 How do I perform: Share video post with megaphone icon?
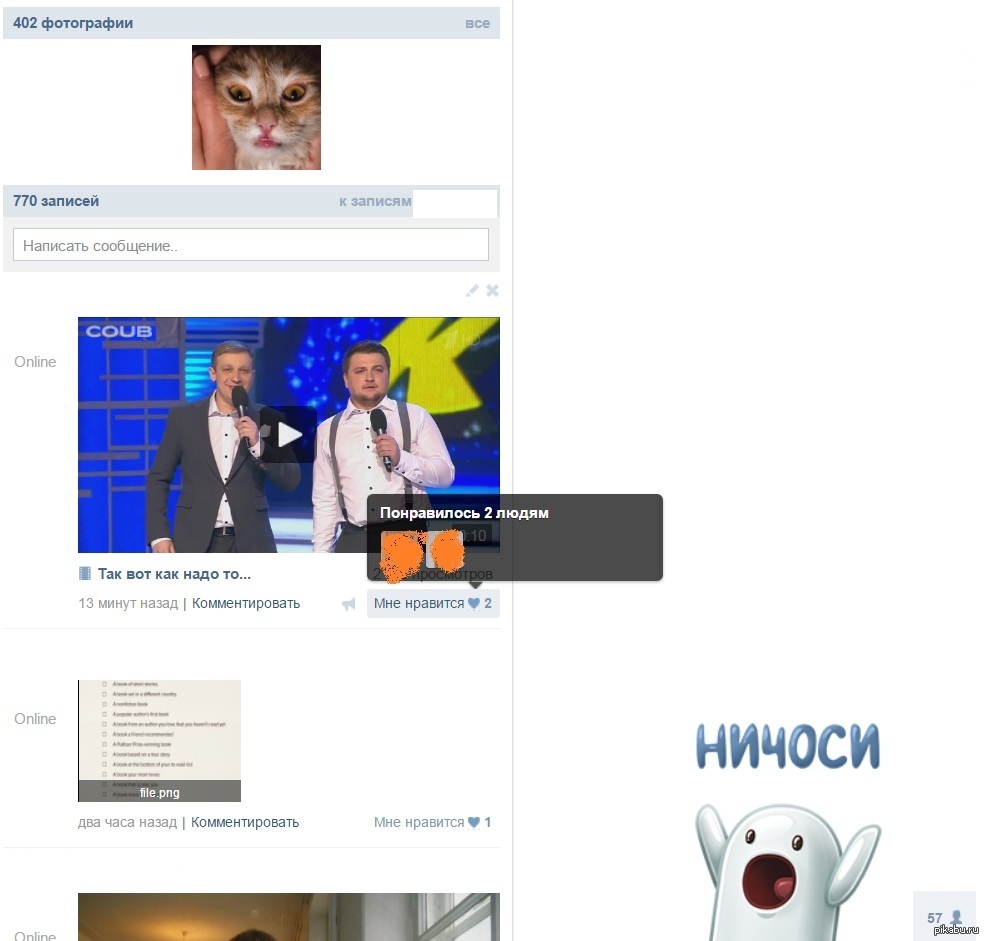pyautogui.click(x=348, y=604)
